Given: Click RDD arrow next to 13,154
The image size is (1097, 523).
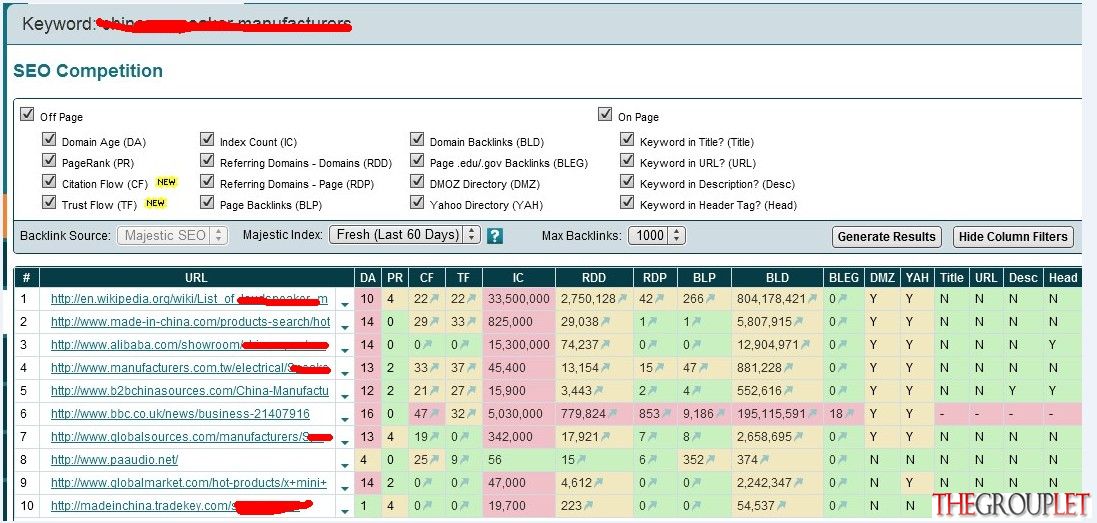Looking at the screenshot, I should pyautogui.click(x=604, y=368).
